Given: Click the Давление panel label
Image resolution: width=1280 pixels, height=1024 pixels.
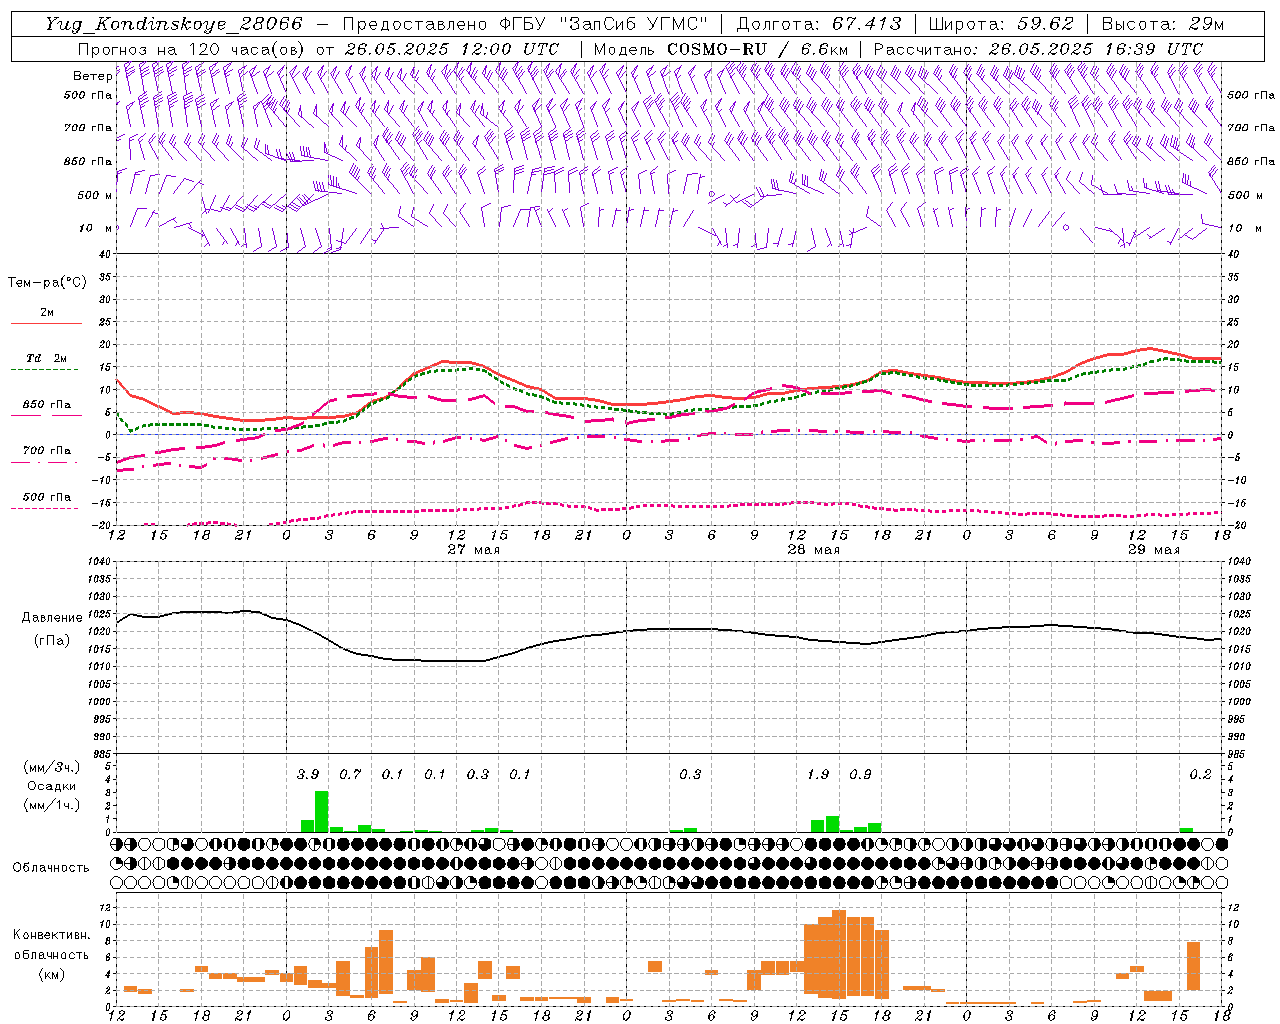Looking at the screenshot, I should 52,618.
